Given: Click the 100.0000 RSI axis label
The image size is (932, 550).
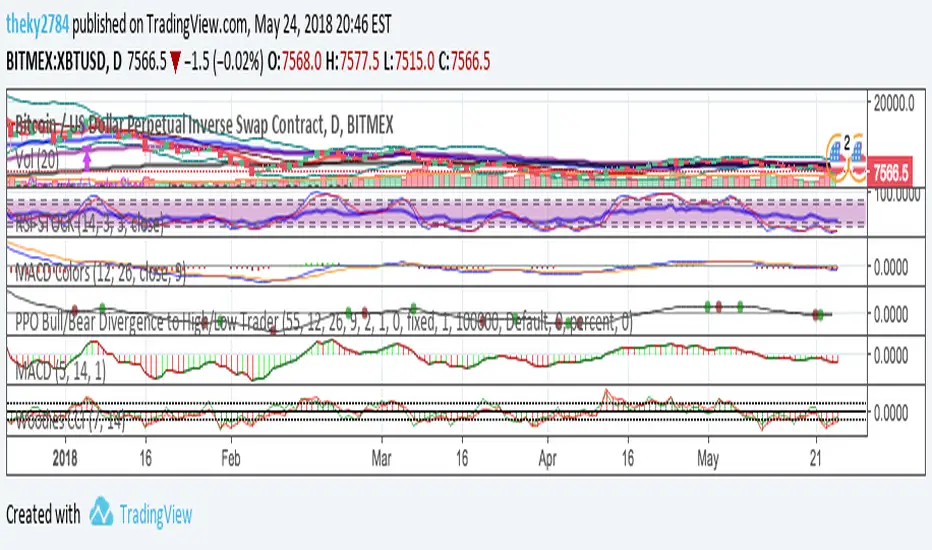Looking at the screenshot, I should tap(897, 194).
